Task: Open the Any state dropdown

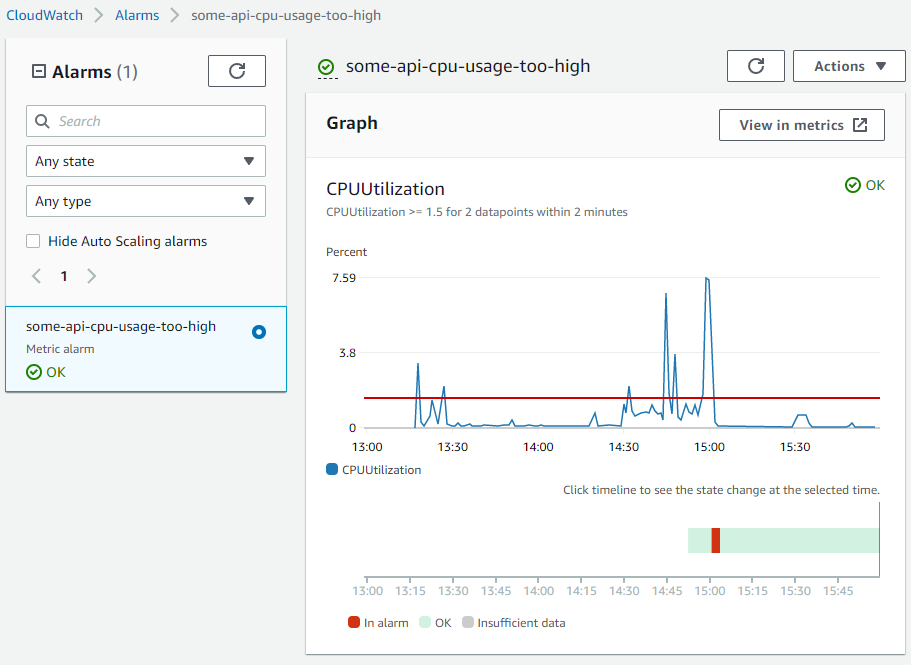Action: click(145, 160)
